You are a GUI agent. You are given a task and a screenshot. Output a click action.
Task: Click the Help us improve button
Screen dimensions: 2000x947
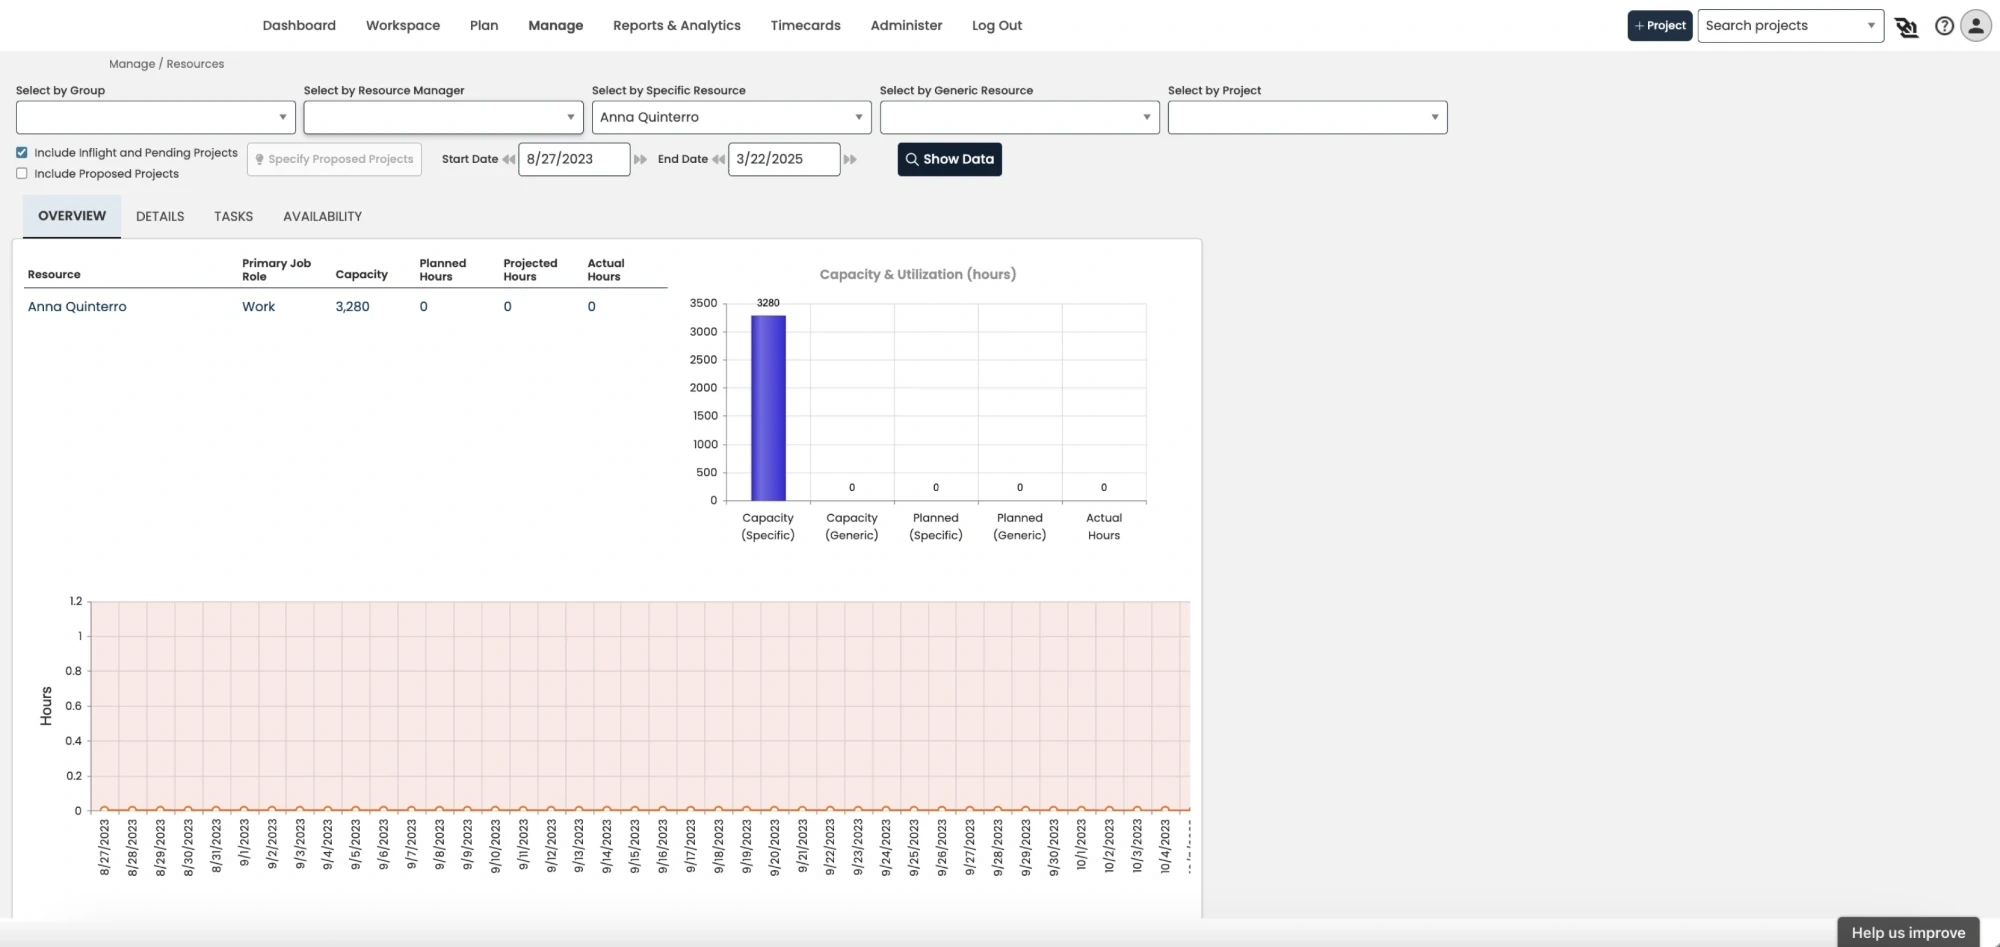tap(1908, 932)
